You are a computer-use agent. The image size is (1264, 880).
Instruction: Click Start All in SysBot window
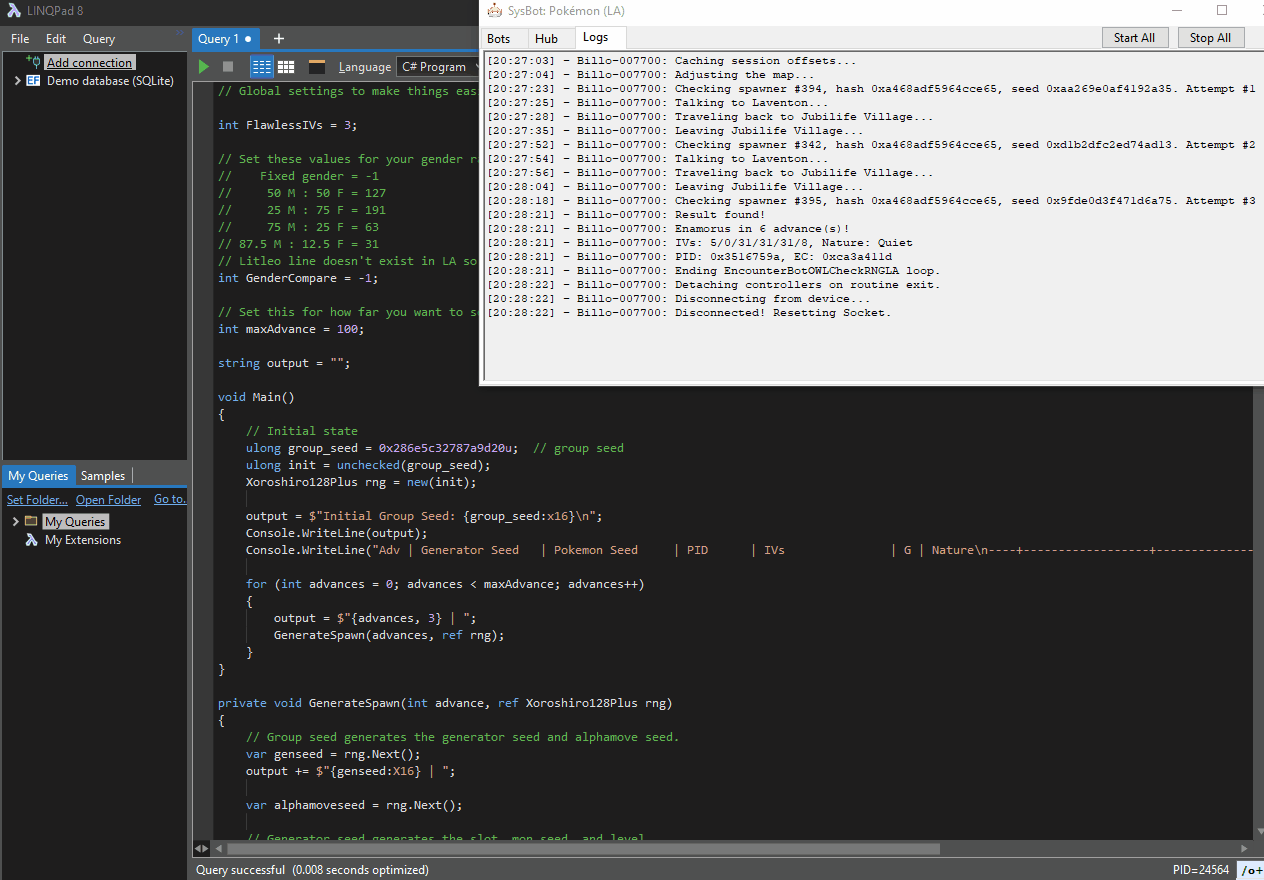(x=1134, y=37)
